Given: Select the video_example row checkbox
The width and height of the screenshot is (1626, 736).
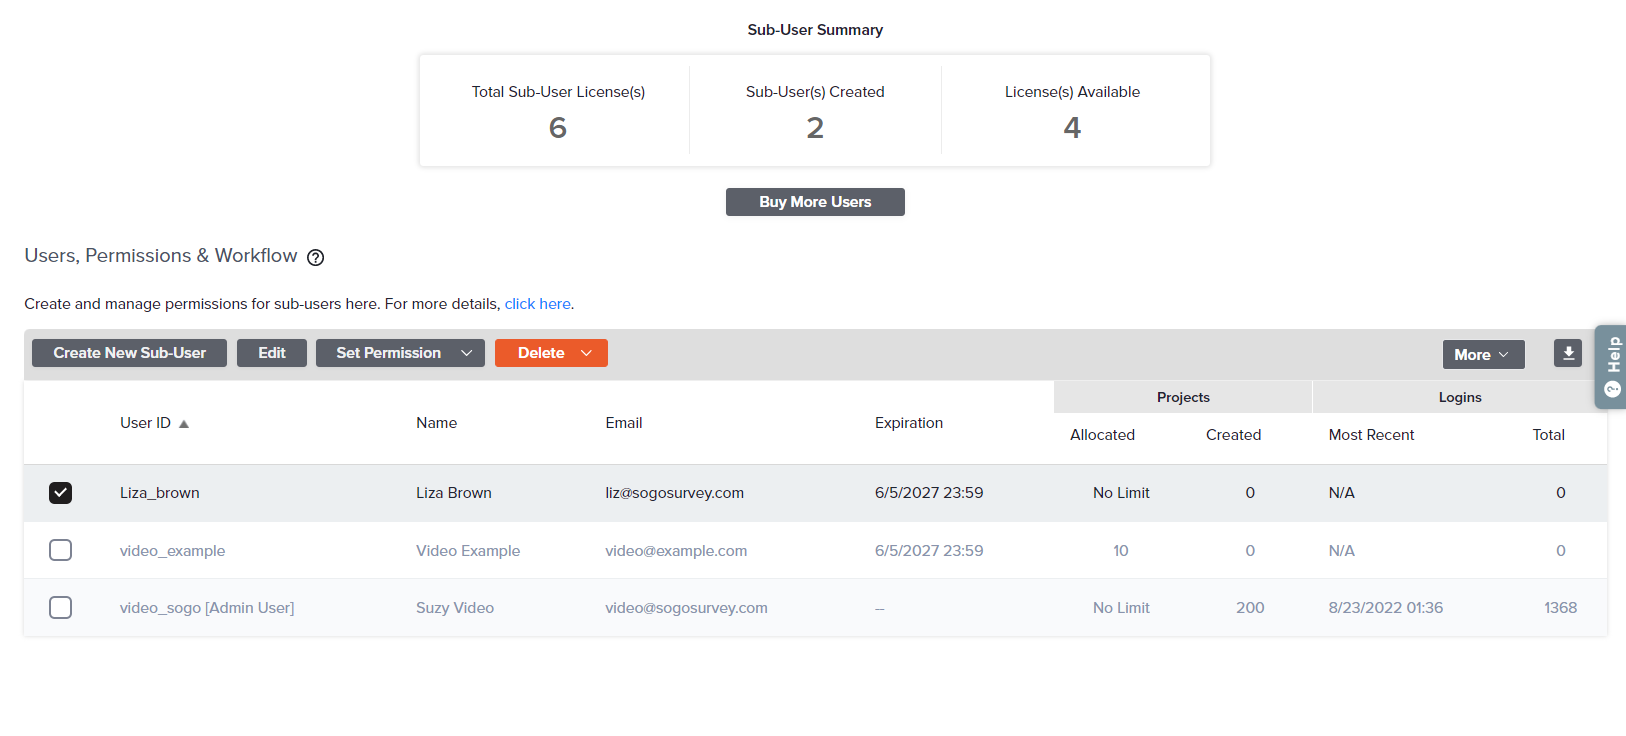Looking at the screenshot, I should (x=61, y=550).
